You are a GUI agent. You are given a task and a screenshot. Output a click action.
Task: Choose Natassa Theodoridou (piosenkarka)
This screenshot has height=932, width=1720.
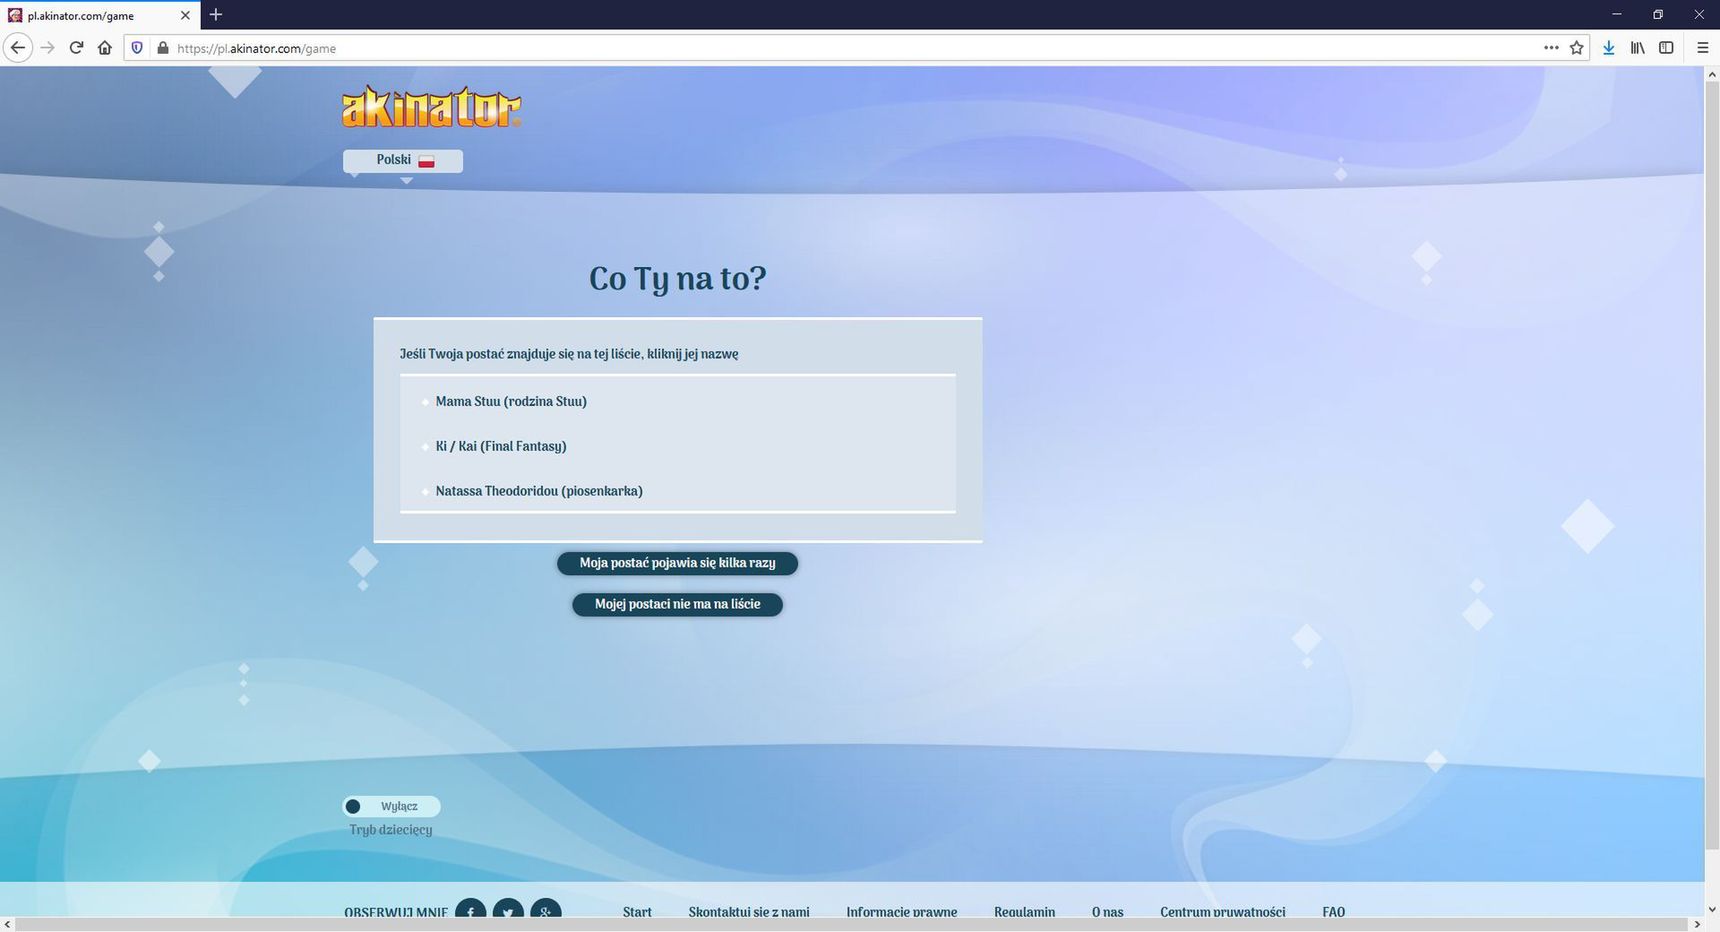539,491
